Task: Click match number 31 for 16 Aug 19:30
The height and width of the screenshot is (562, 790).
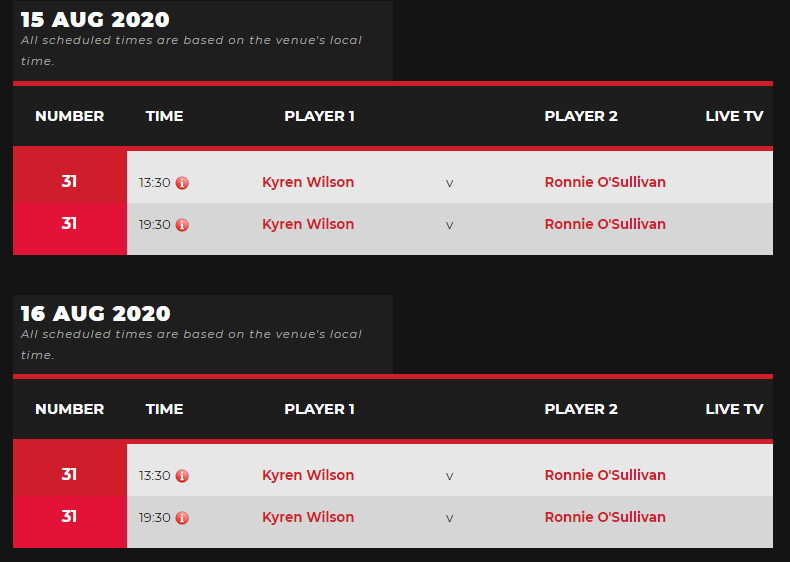Action: click(x=69, y=517)
